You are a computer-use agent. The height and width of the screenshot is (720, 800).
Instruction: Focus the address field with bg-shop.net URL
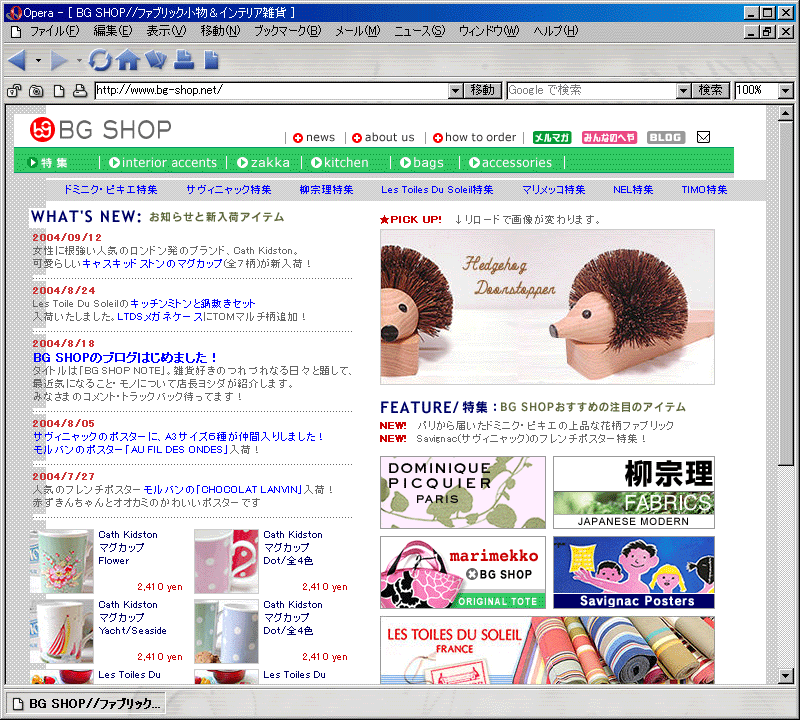[x=272, y=91]
